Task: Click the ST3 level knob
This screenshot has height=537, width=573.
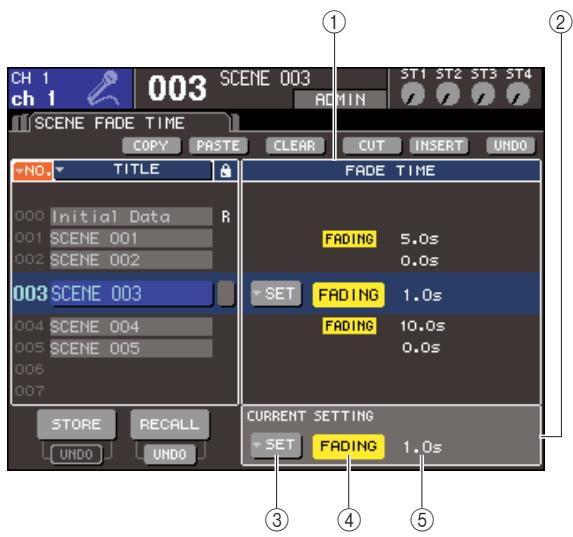Action: click(x=483, y=94)
